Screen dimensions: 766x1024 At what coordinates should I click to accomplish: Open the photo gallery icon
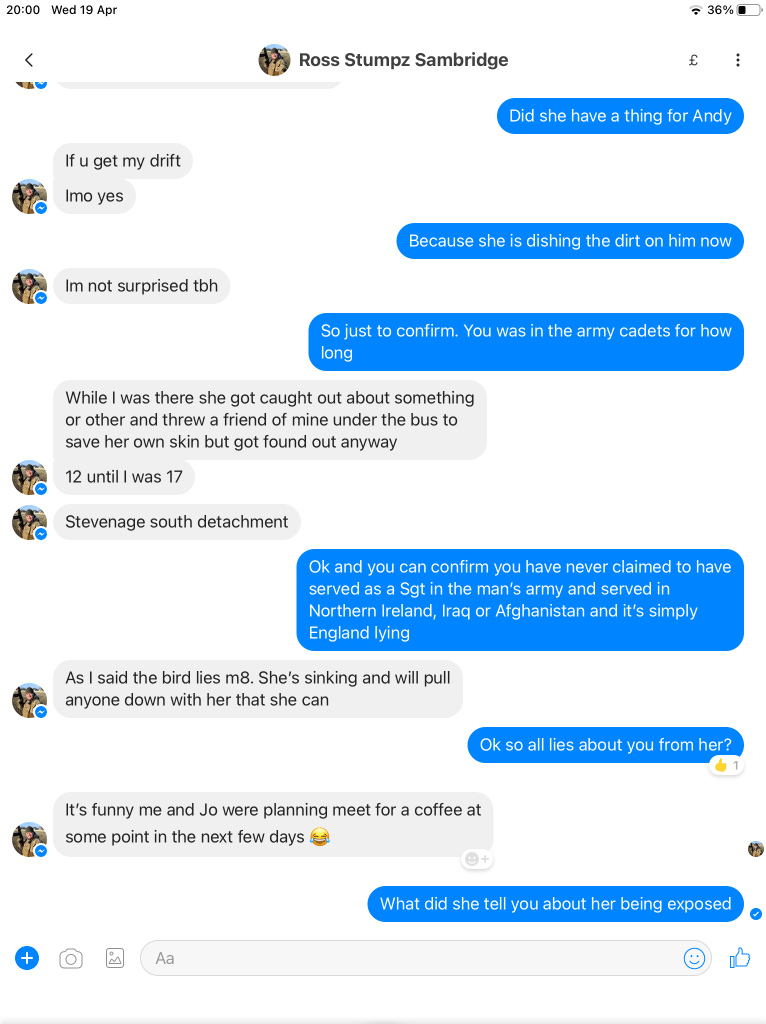(115, 958)
